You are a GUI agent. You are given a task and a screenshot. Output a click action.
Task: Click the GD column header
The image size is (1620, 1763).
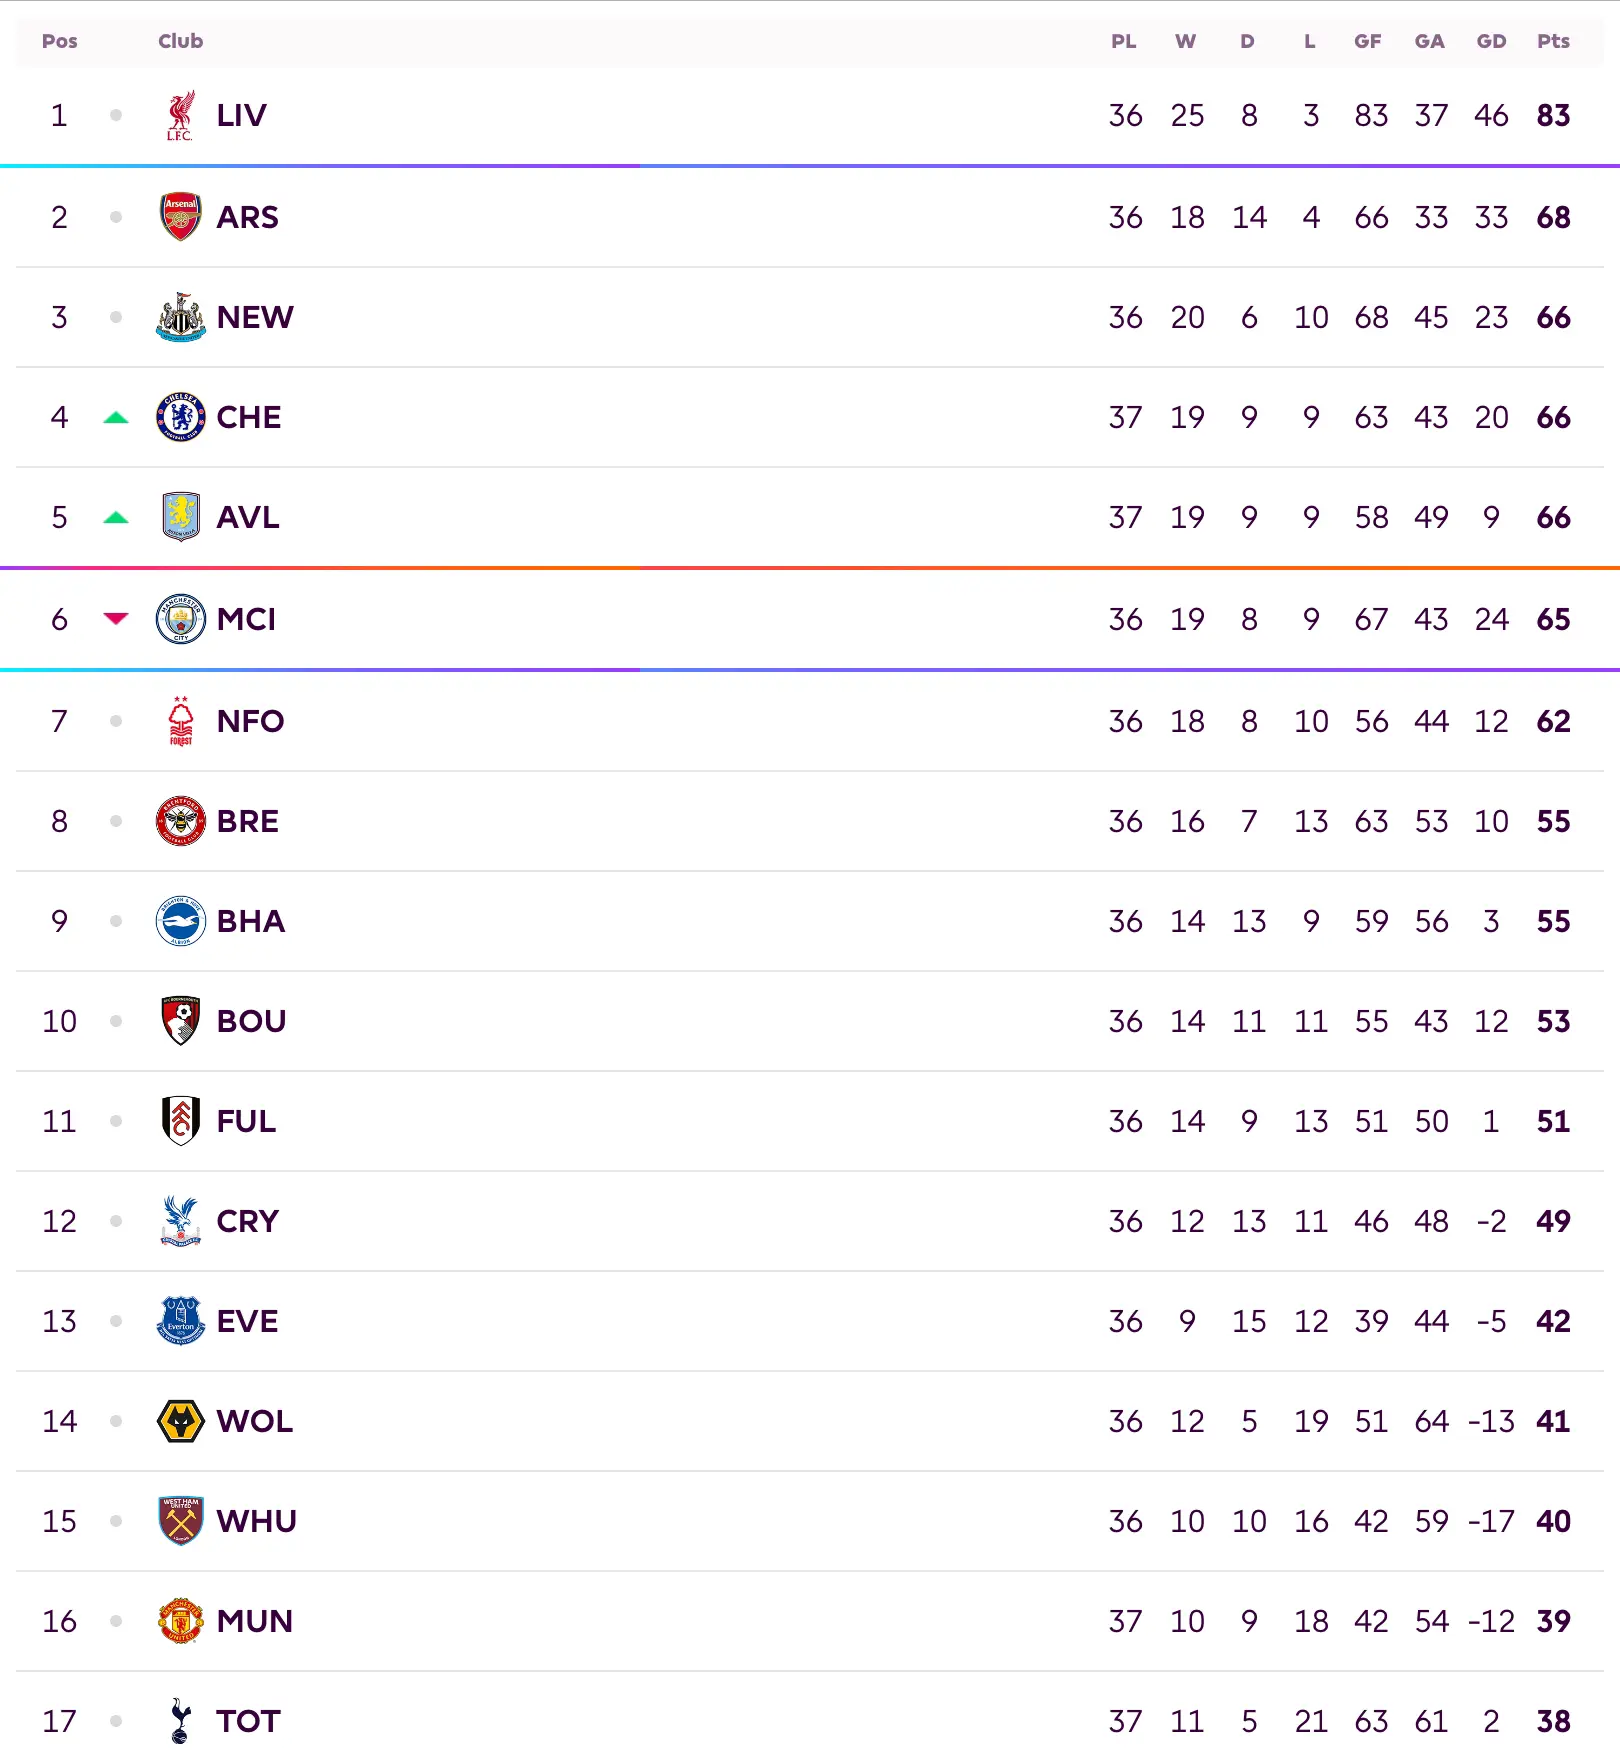(x=1491, y=41)
